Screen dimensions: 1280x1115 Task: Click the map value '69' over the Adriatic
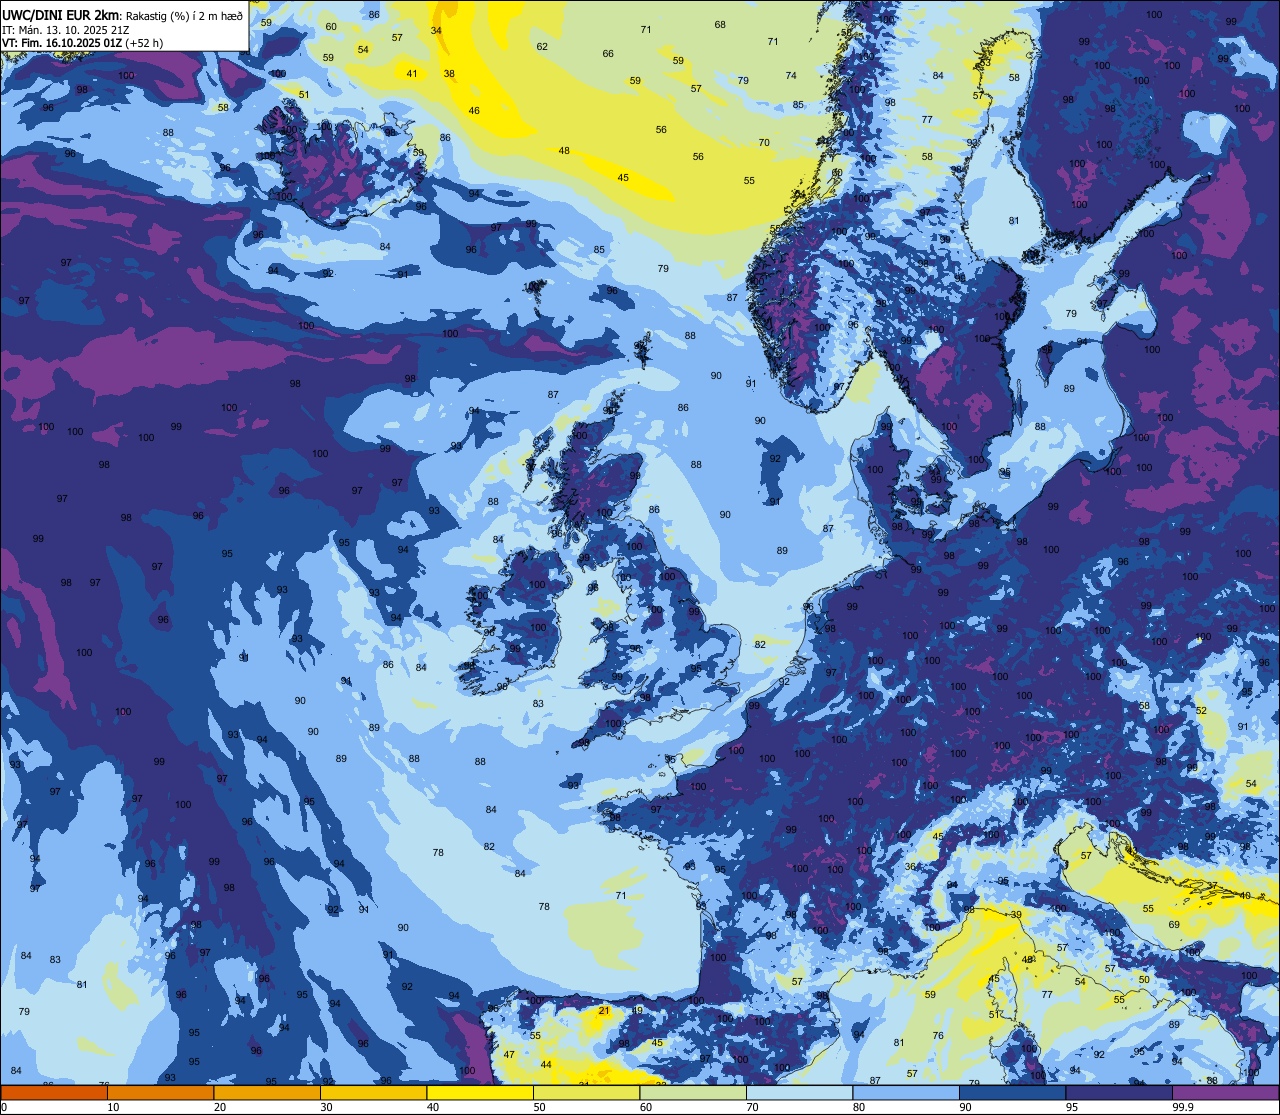1174,925
